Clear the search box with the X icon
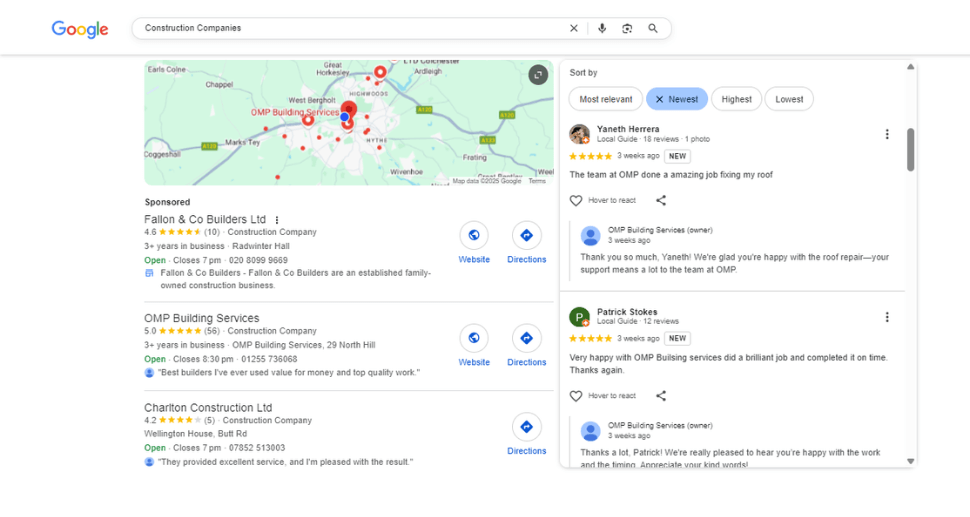This screenshot has width=970, height=517. pyautogui.click(x=573, y=28)
